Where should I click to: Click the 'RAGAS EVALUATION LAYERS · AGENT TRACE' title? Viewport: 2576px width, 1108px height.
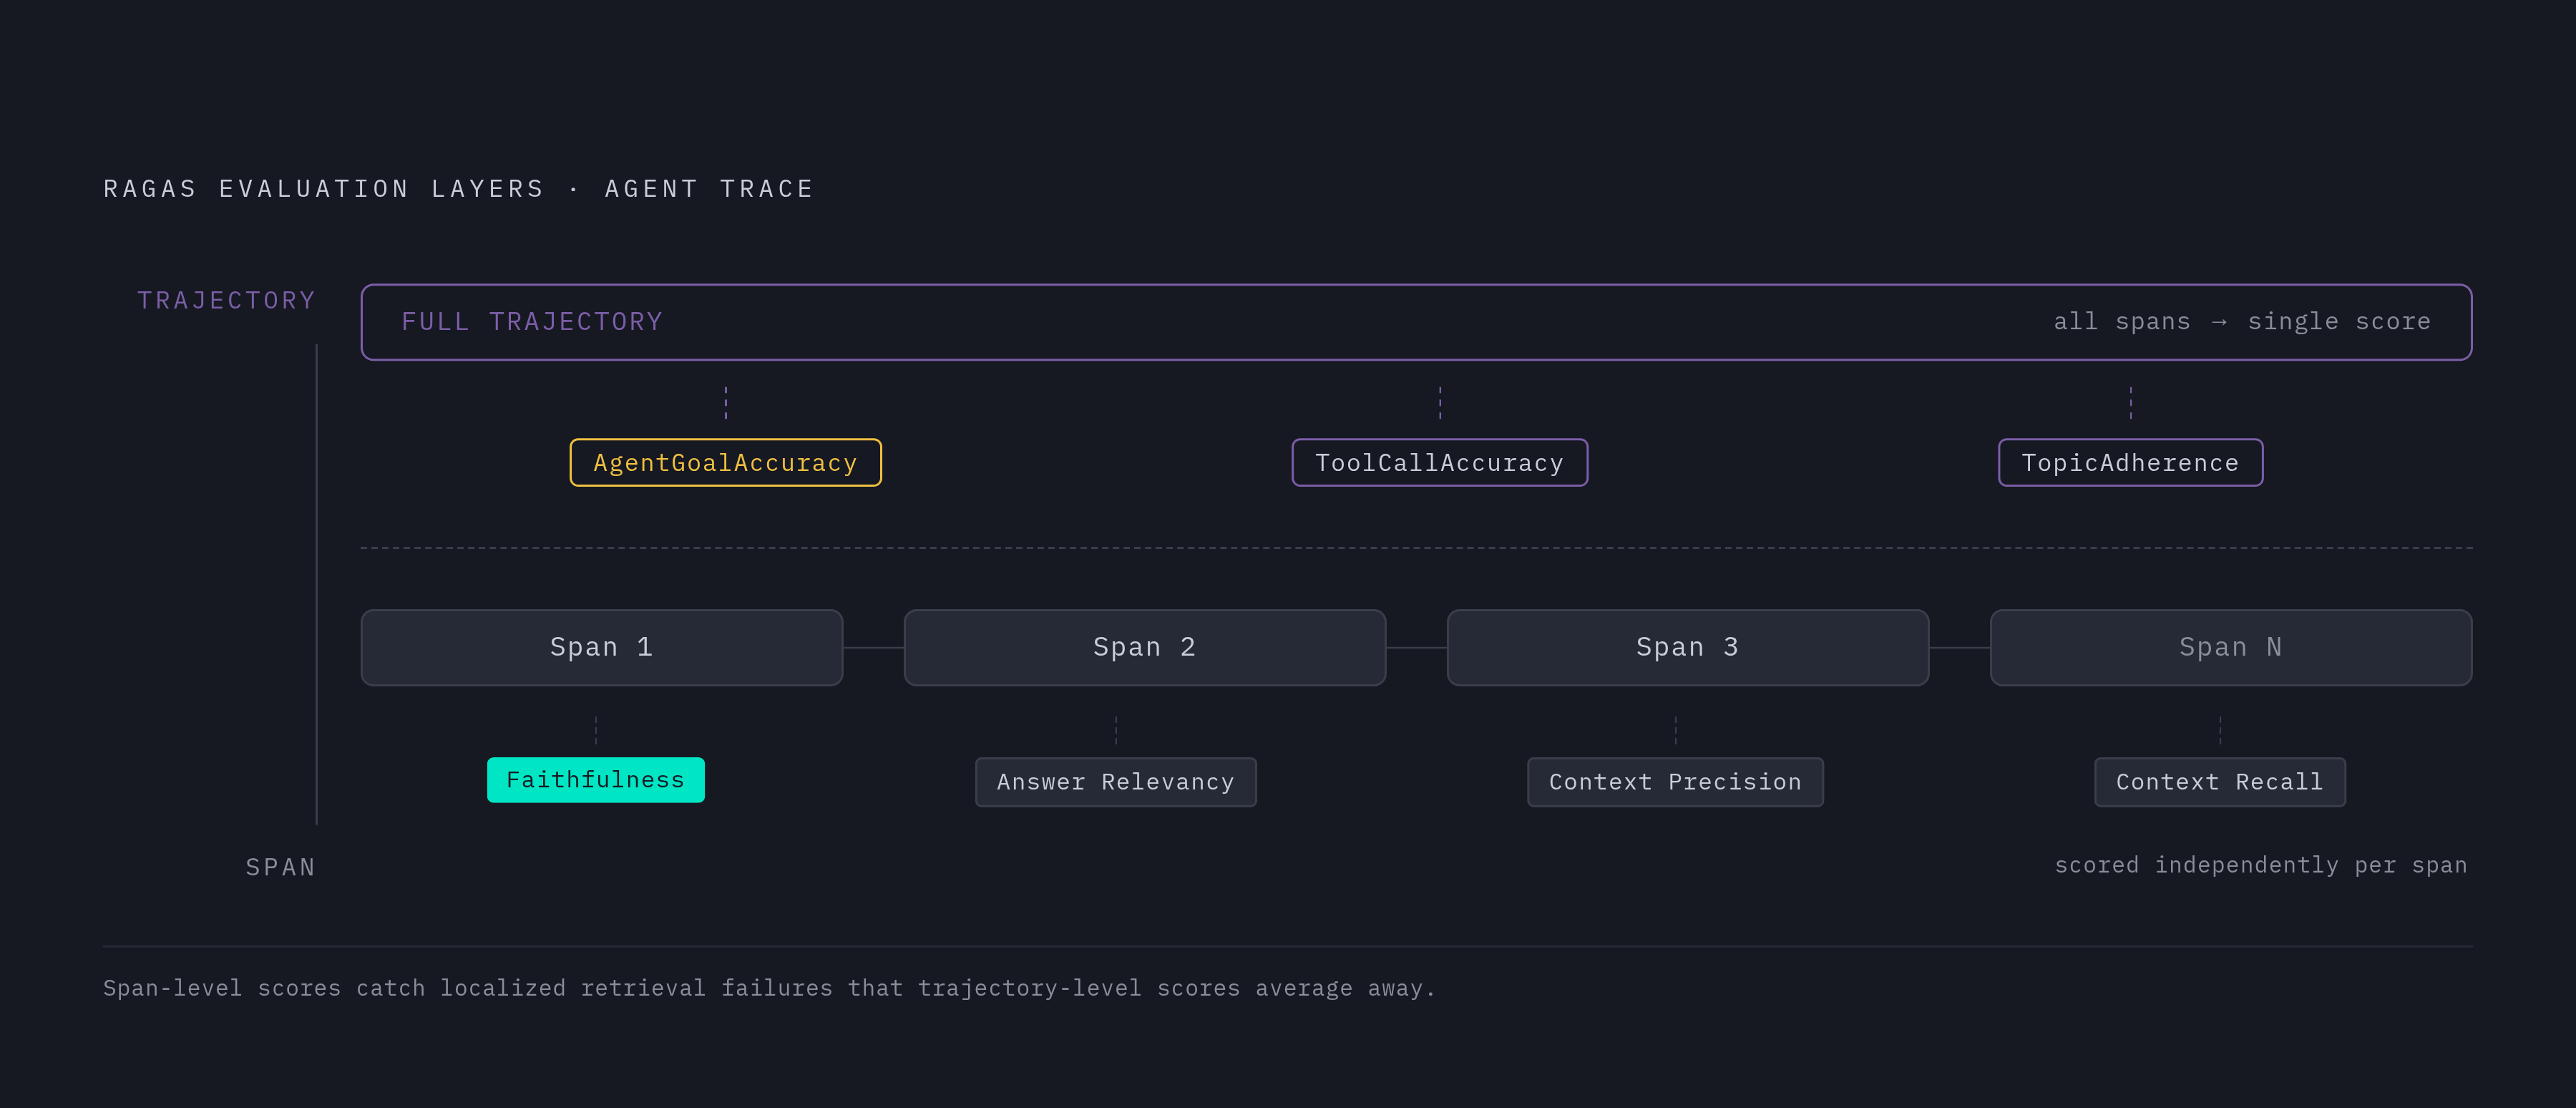coord(459,189)
